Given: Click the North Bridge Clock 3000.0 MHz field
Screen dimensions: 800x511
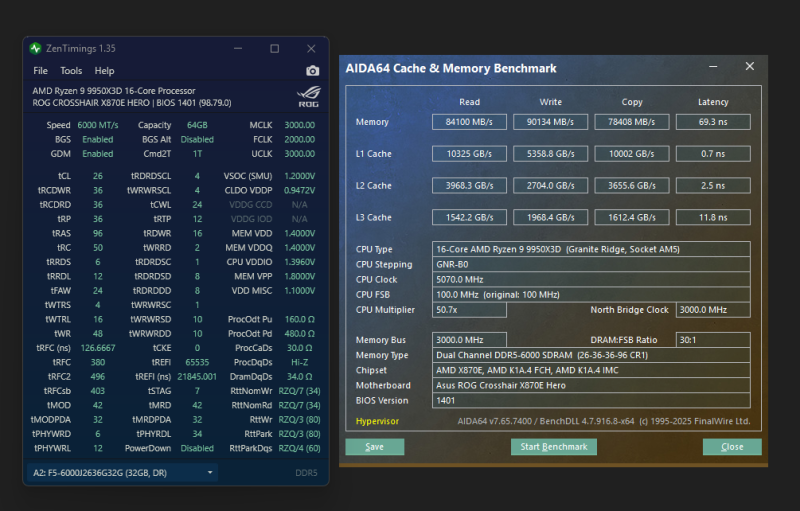Looking at the screenshot, I should tap(713, 310).
